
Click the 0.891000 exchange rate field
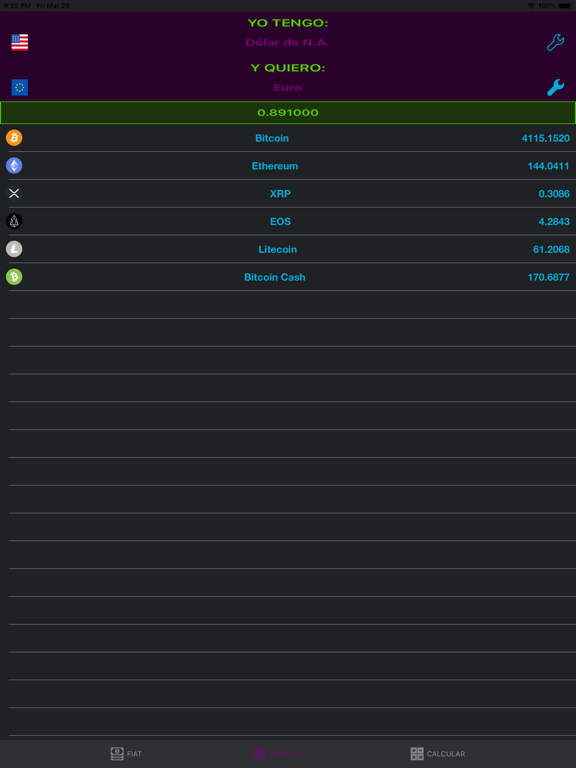click(x=288, y=113)
